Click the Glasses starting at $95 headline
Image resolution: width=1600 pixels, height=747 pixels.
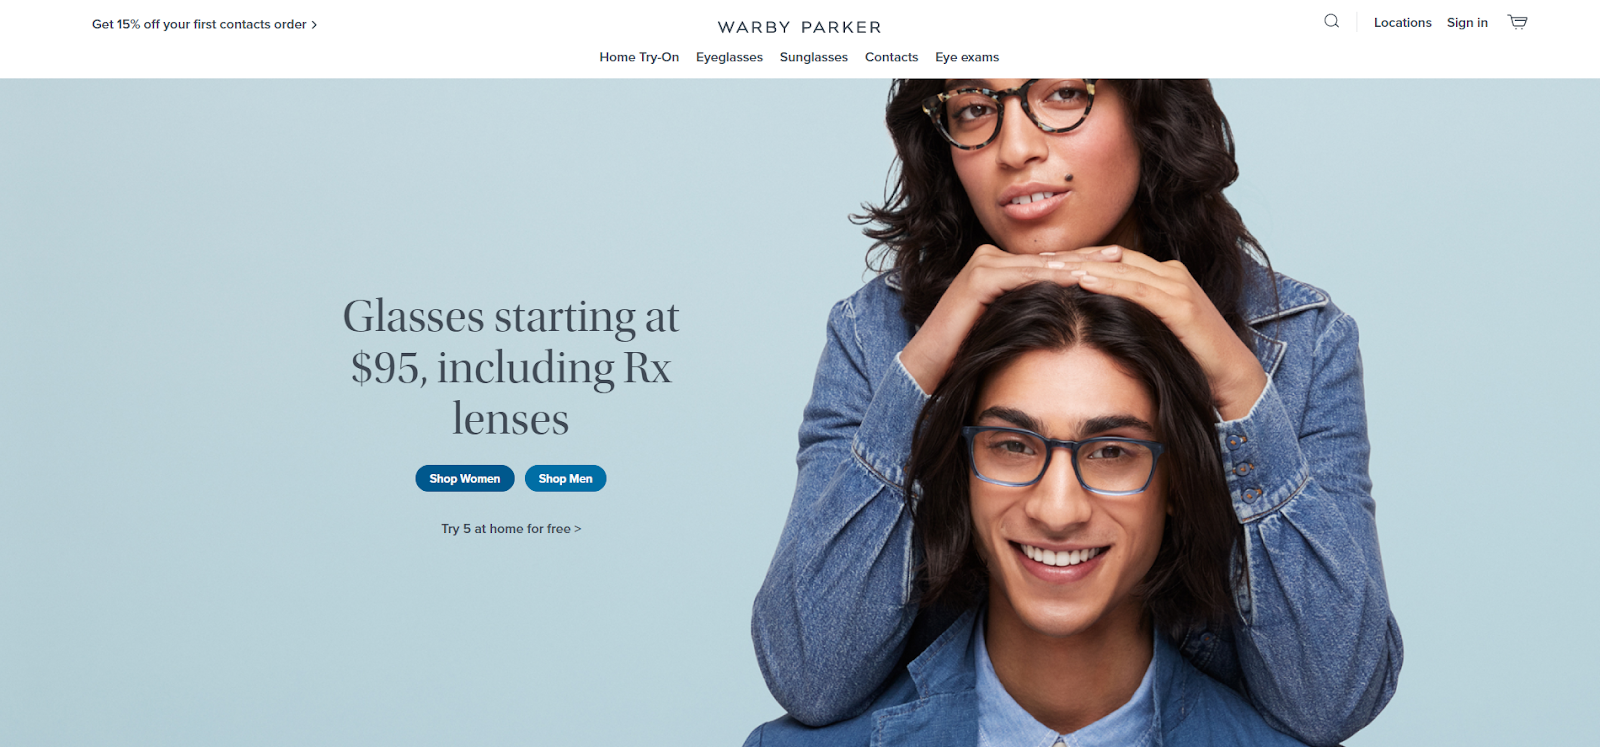(511, 367)
